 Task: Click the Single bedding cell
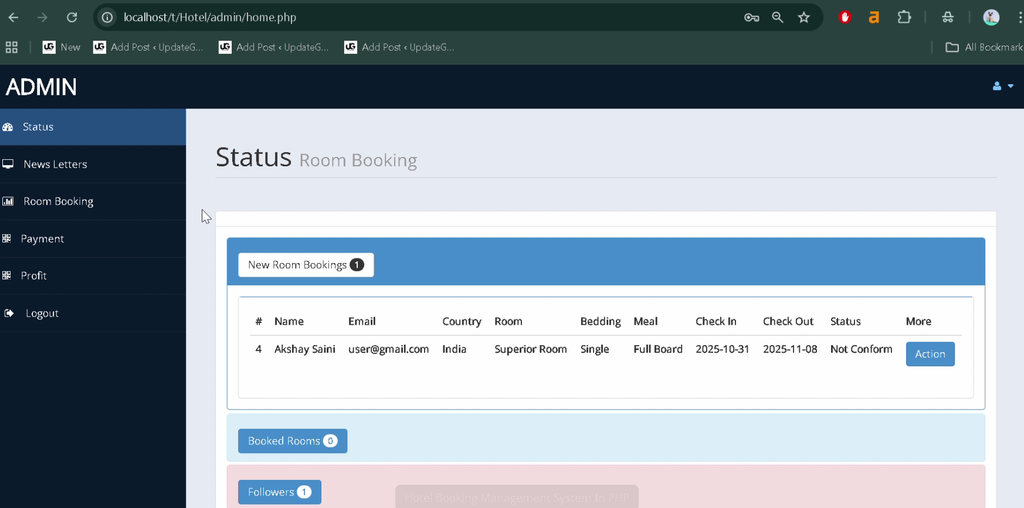[595, 349]
